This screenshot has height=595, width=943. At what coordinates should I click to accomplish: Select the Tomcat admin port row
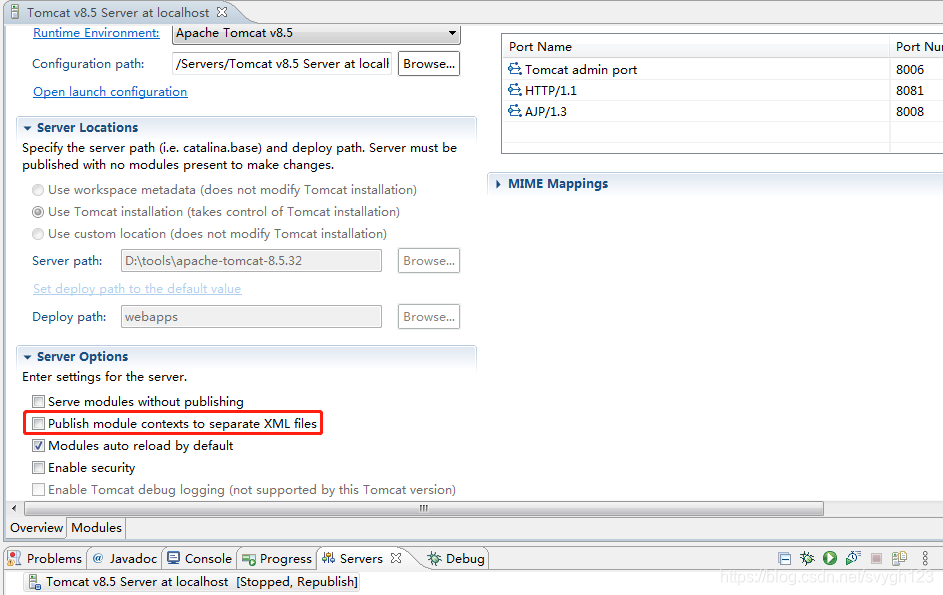[723, 69]
